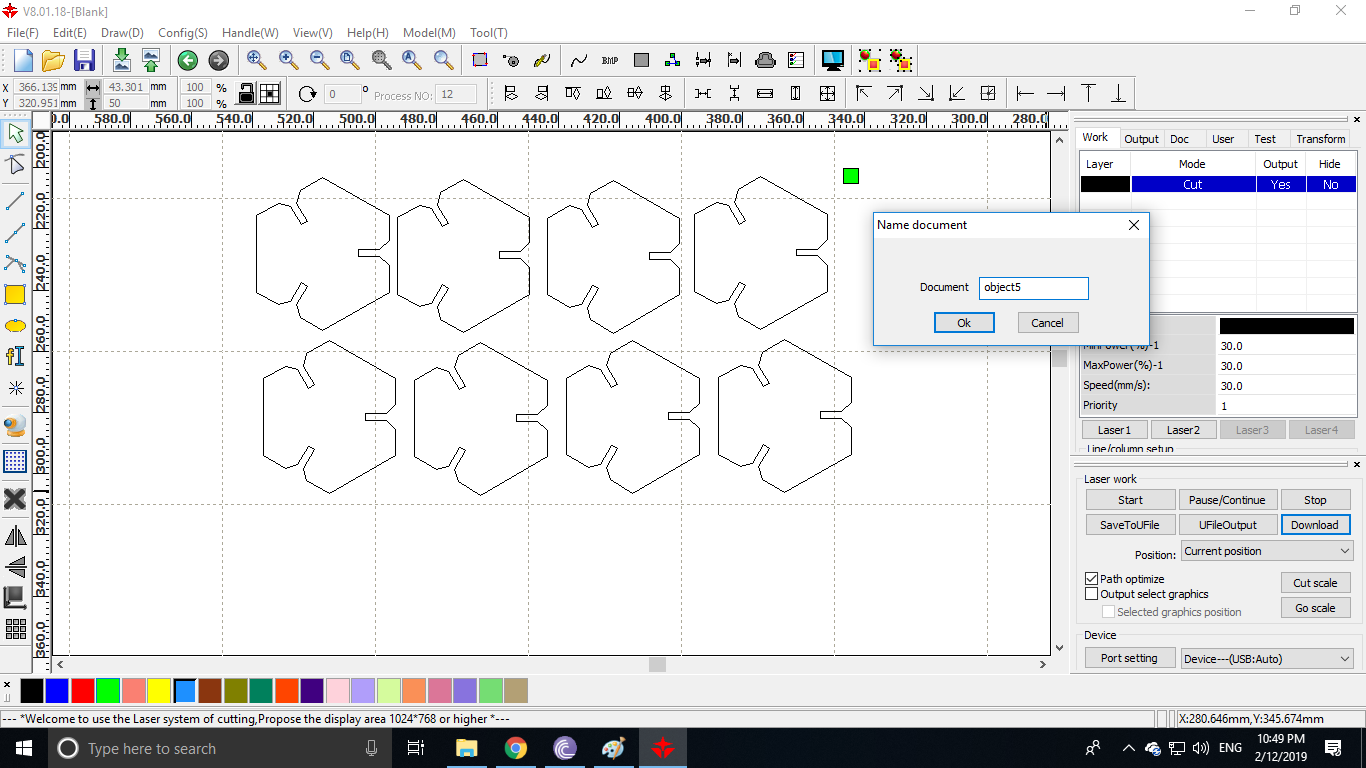The height and width of the screenshot is (768, 1366).
Task: Open the Draw(D) menu
Action: tap(122, 33)
